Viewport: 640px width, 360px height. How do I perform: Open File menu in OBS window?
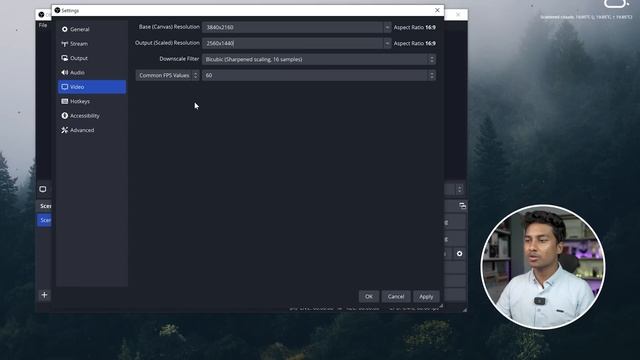[43, 25]
